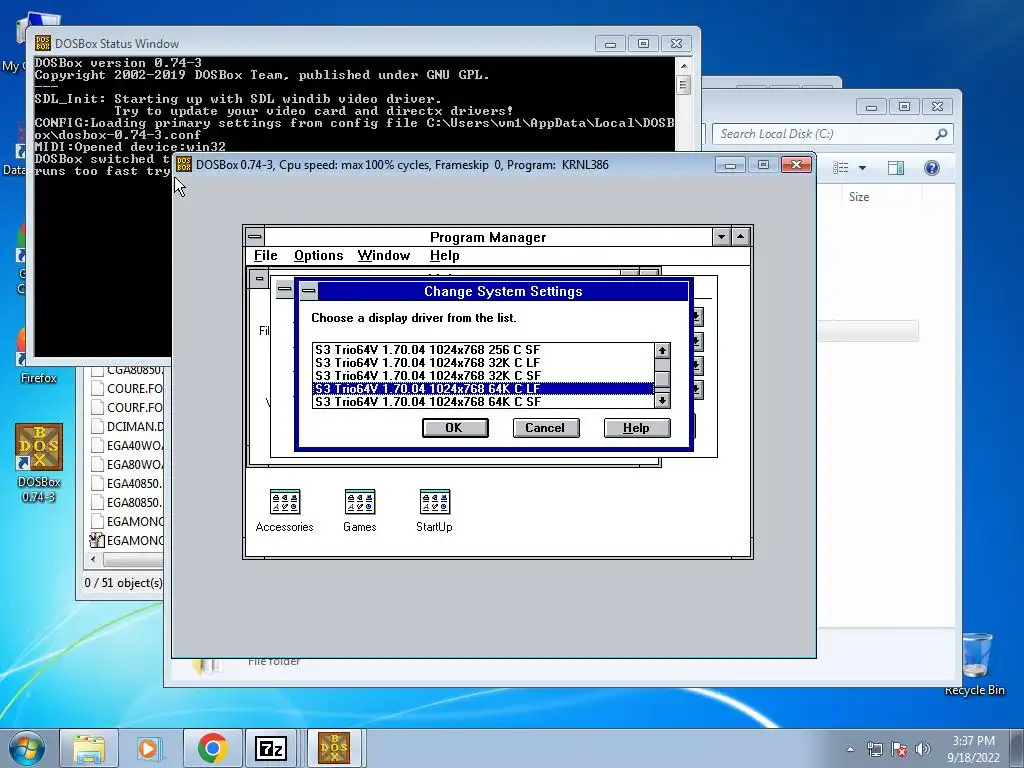Viewport: 1024px width, 768px height.
Task: Show hidden system tray icons
Action: [x=850, y=749]
